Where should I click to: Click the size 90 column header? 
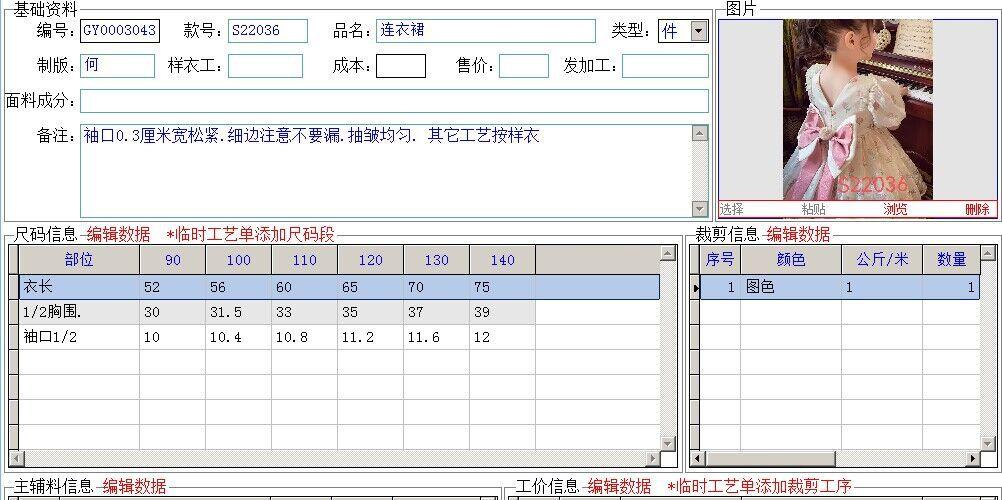coord(173,260)
